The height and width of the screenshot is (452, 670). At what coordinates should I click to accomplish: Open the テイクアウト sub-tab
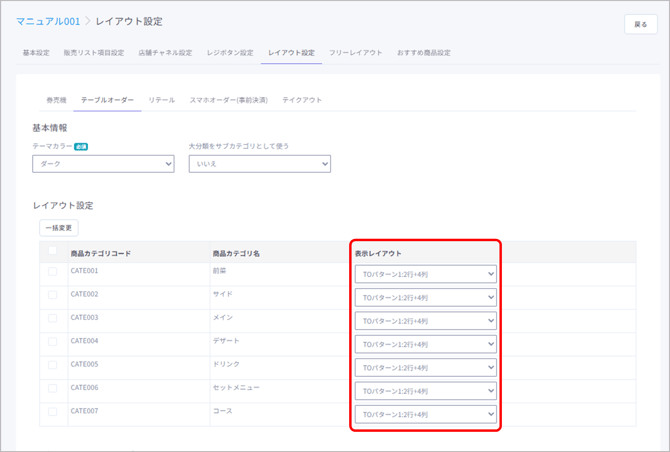click(x=302, y=100)
